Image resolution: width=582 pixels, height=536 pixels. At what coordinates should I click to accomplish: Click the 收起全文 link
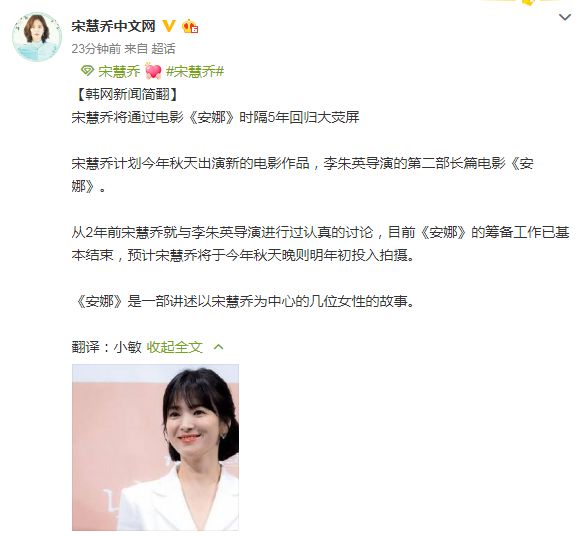point(174,347)
